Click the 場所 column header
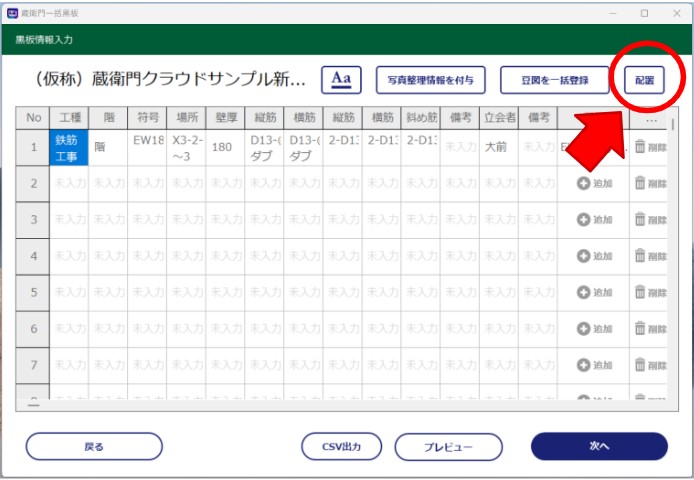The width and height of the screenshot is (694, 480). pos(186,118)
